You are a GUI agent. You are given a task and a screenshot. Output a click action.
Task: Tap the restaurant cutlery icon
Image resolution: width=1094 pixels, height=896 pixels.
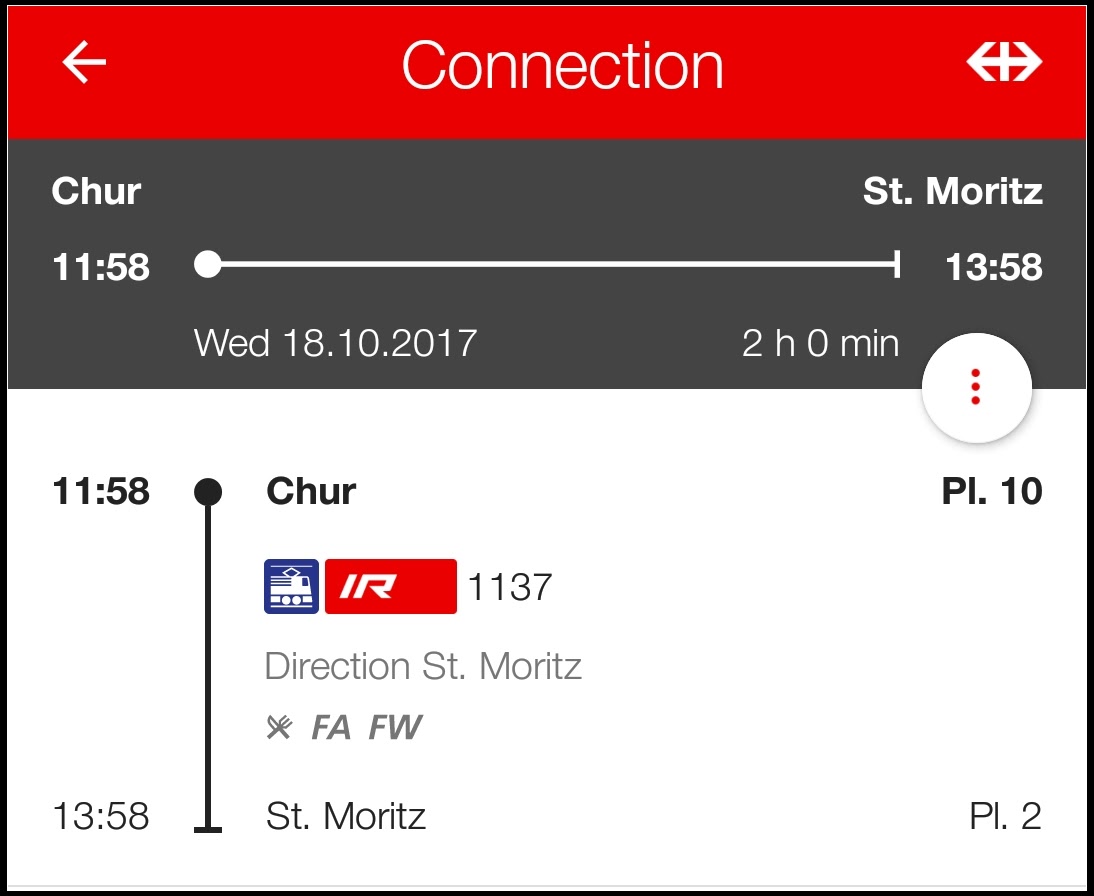pyautogui.click(x=279, y=728)
